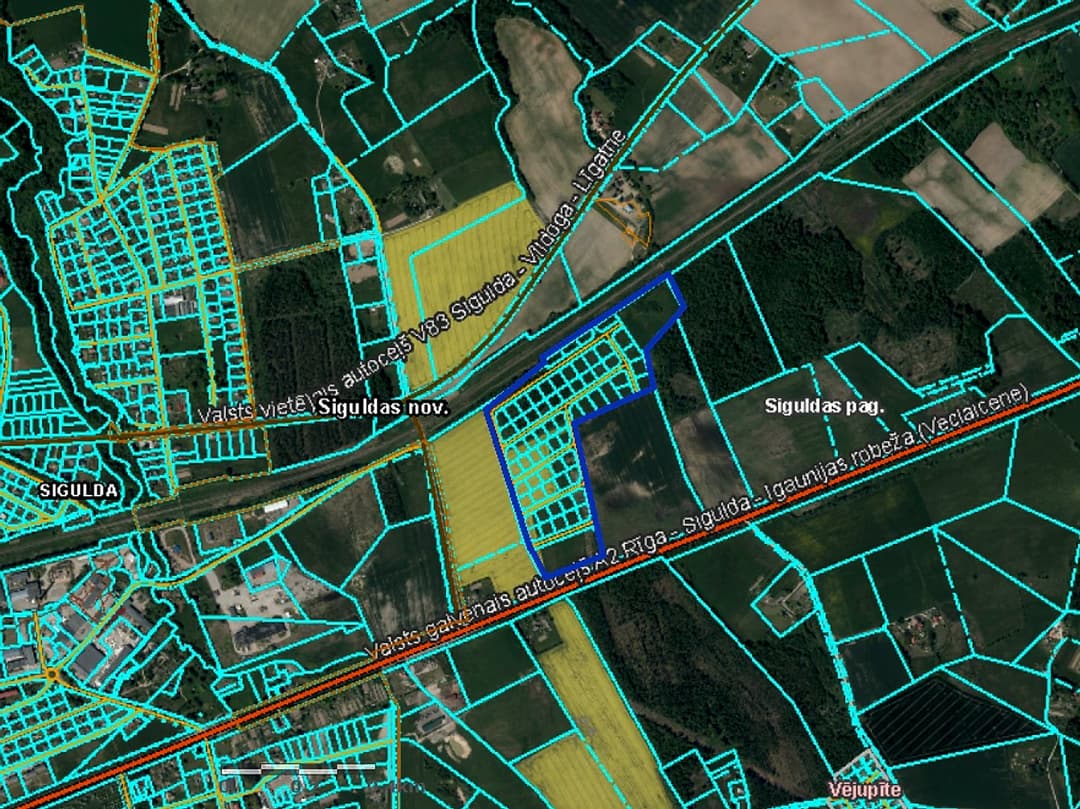
Task: Click the SIGULDA city label
Action: (78, 491)
